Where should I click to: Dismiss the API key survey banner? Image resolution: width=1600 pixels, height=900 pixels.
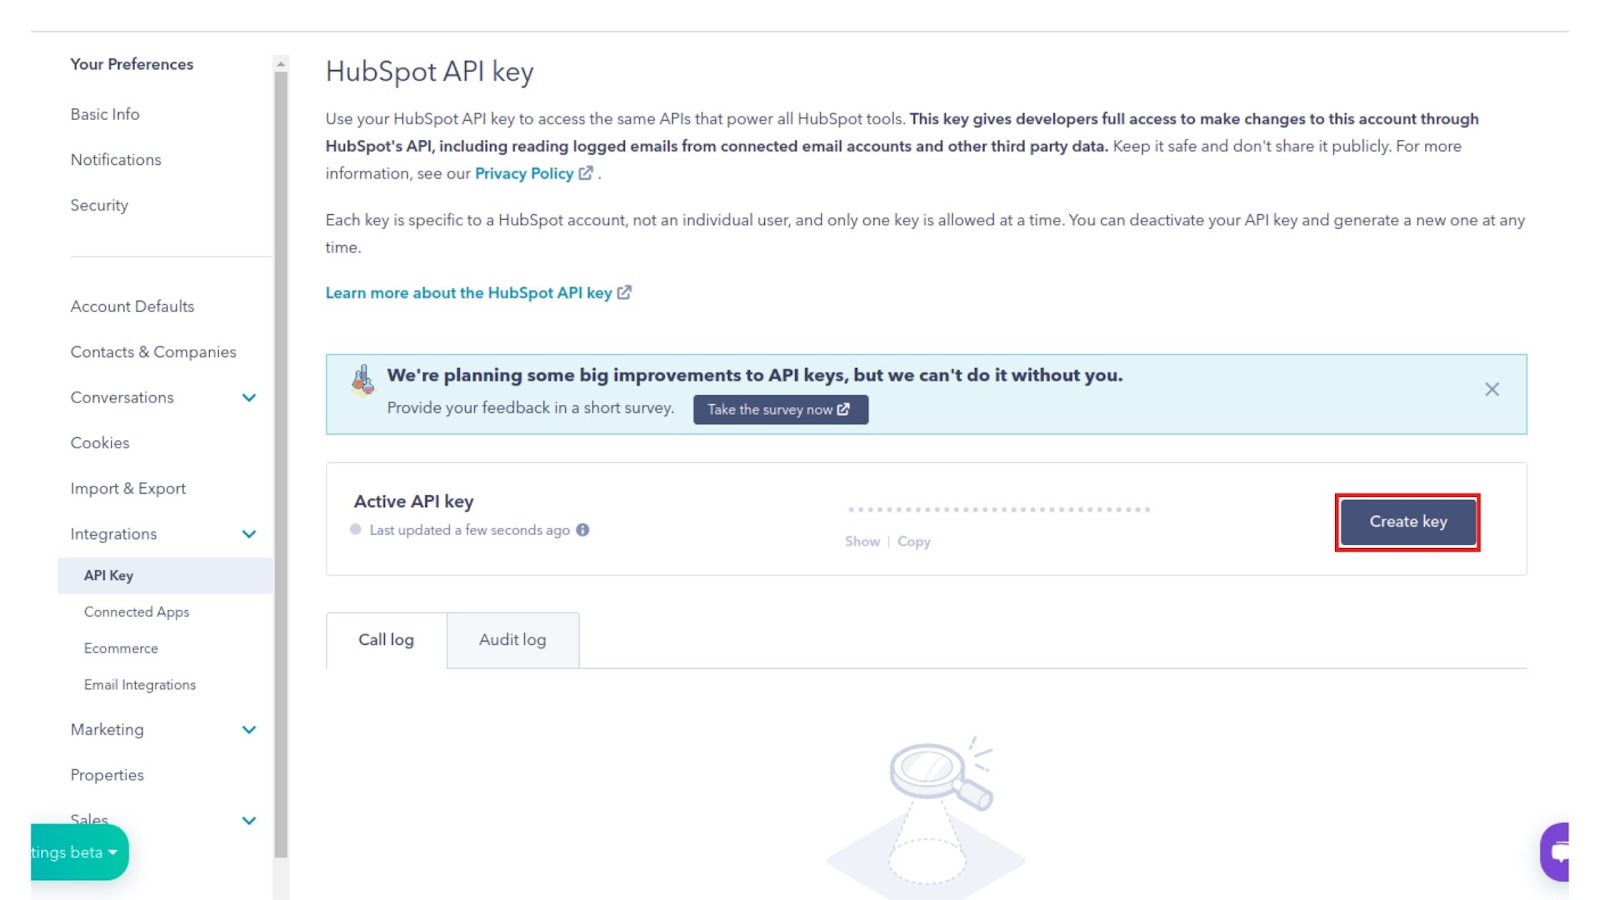(1492, 389)
